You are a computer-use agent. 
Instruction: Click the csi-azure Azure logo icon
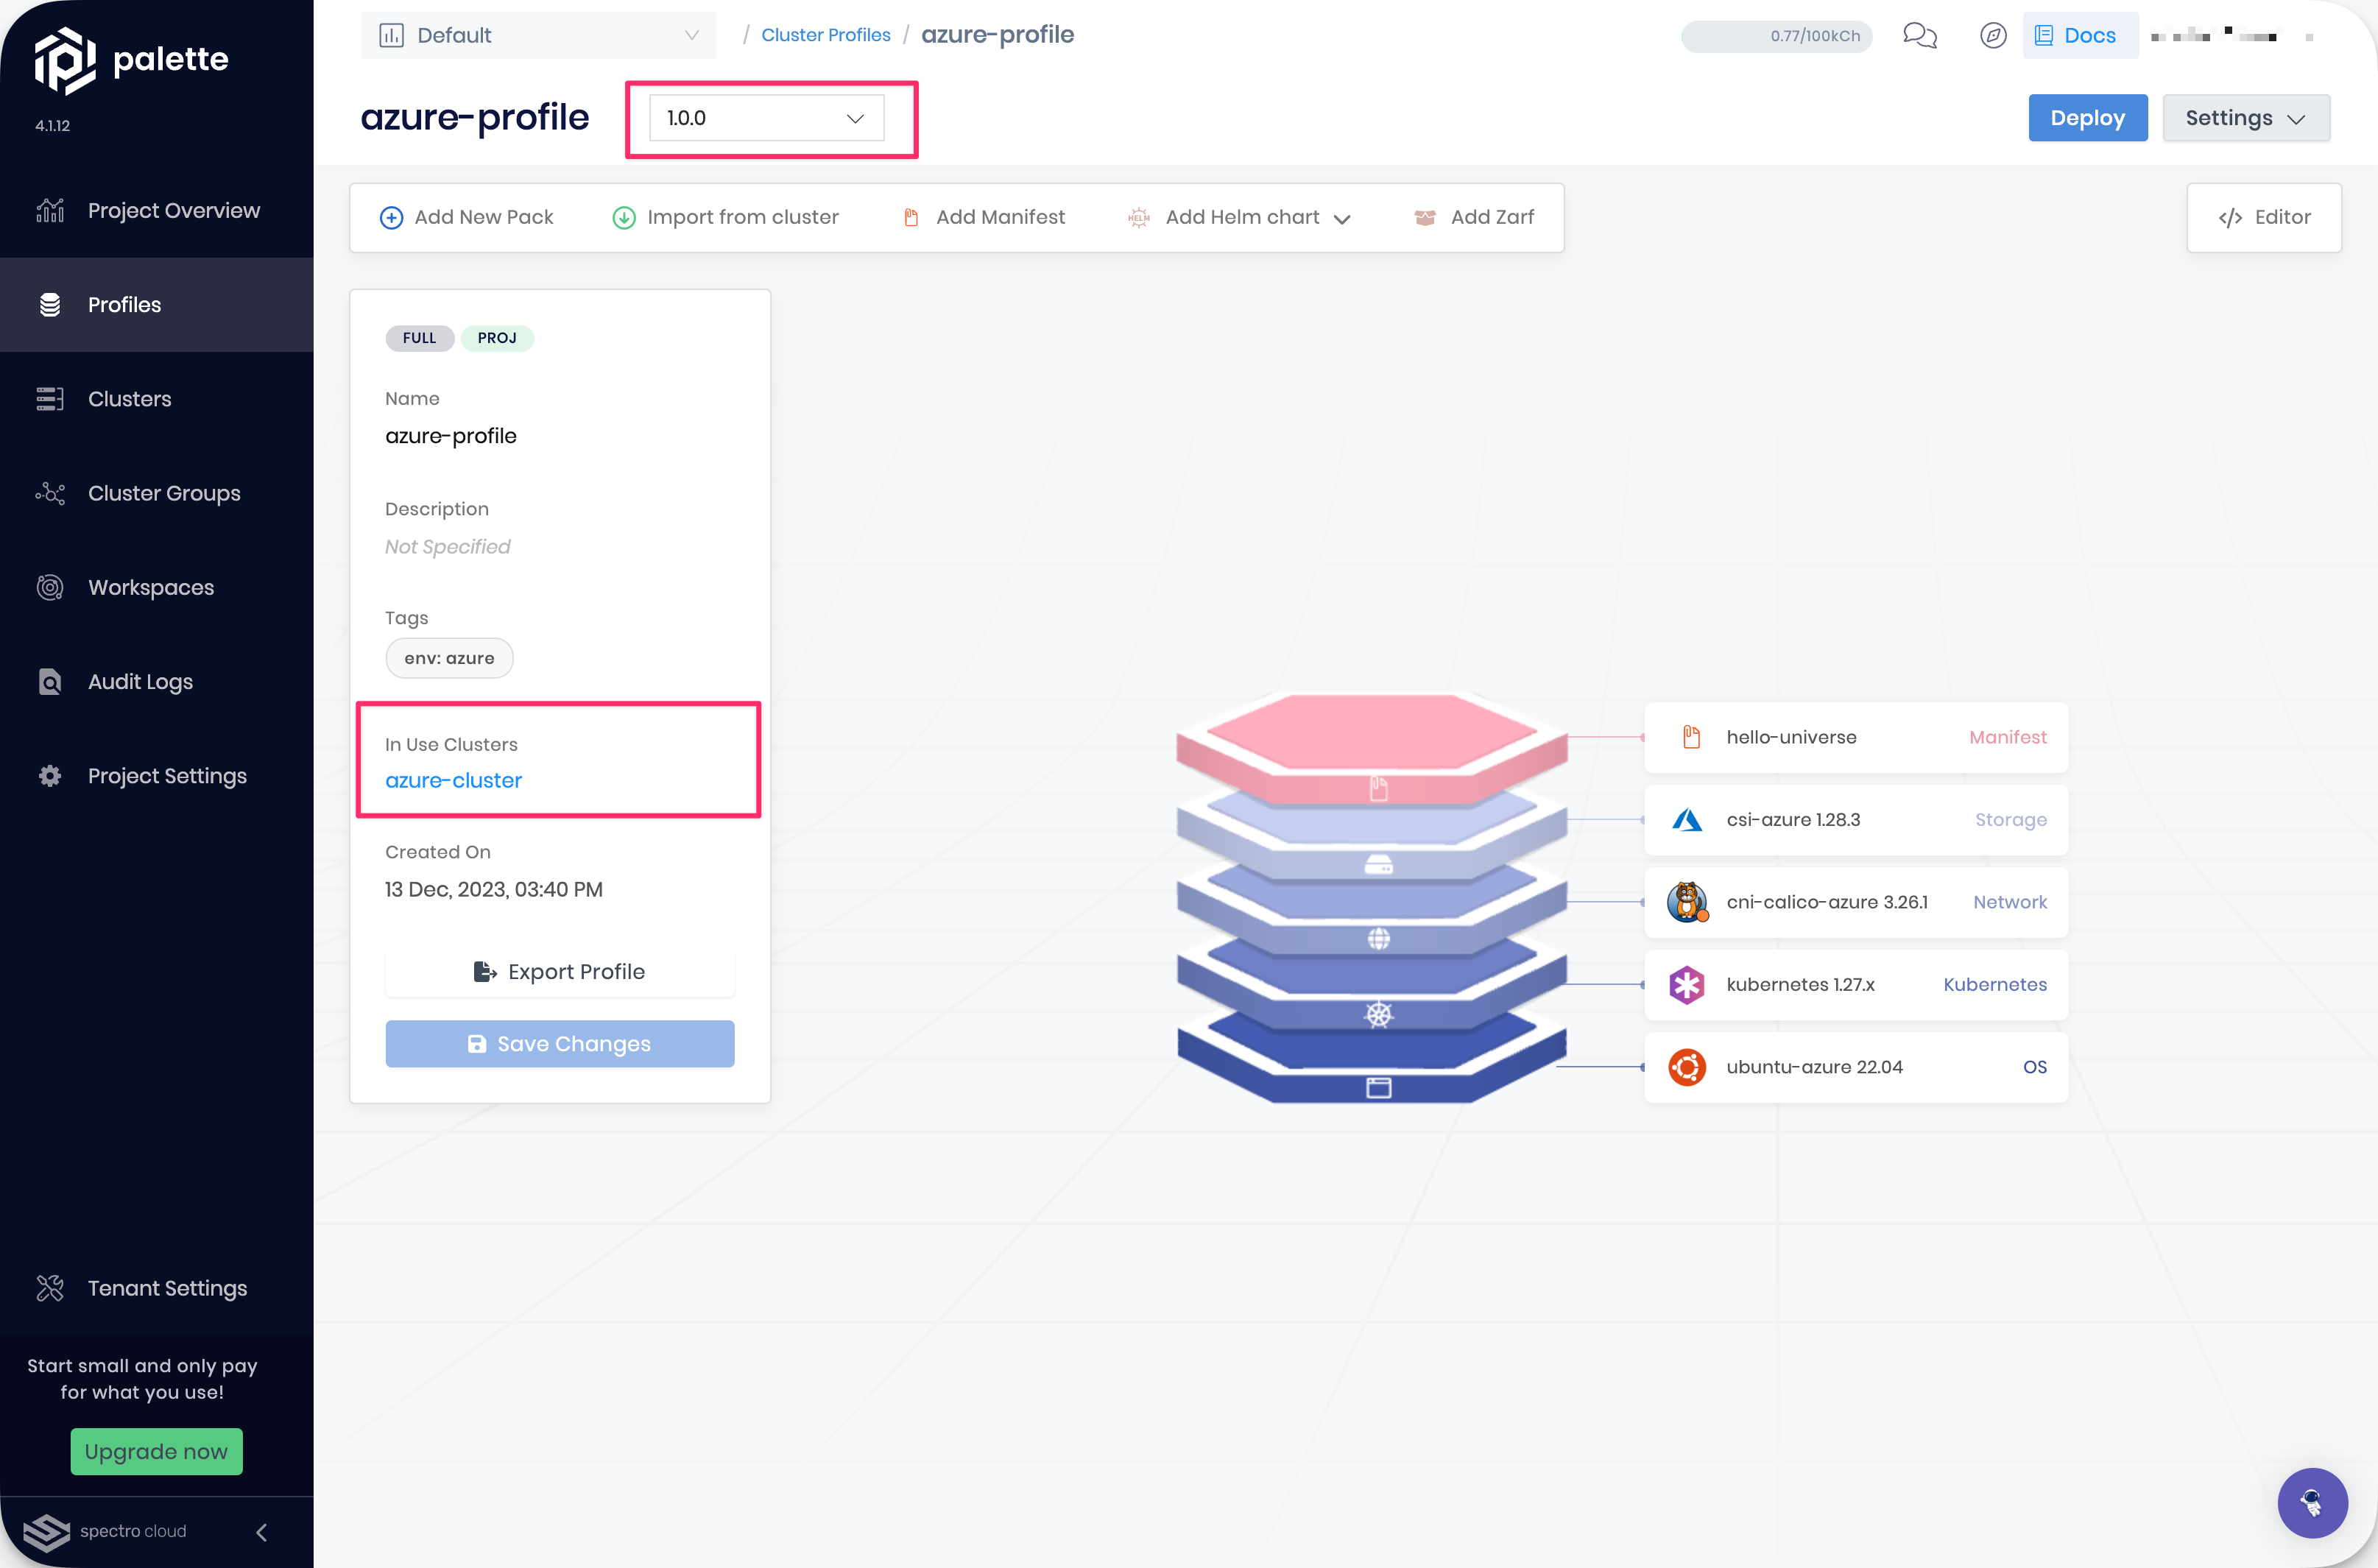click(1687, 820)
